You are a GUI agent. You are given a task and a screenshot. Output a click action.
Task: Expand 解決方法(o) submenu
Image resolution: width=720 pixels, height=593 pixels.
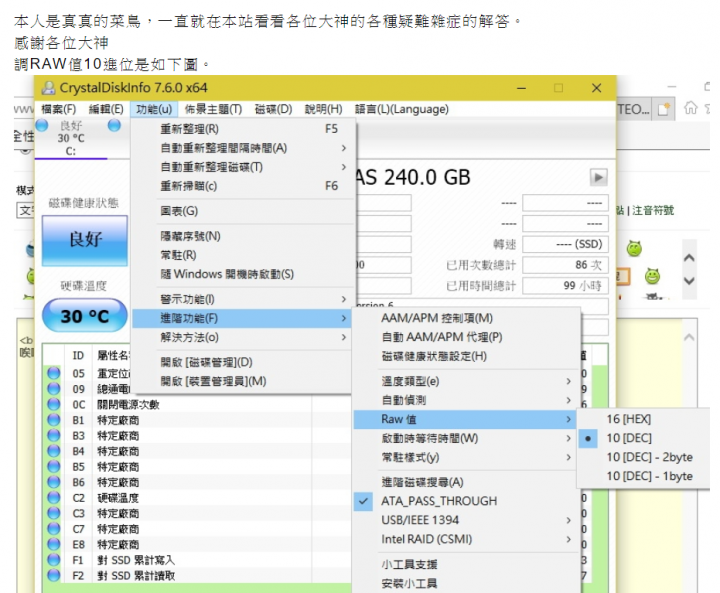[243, 338]
